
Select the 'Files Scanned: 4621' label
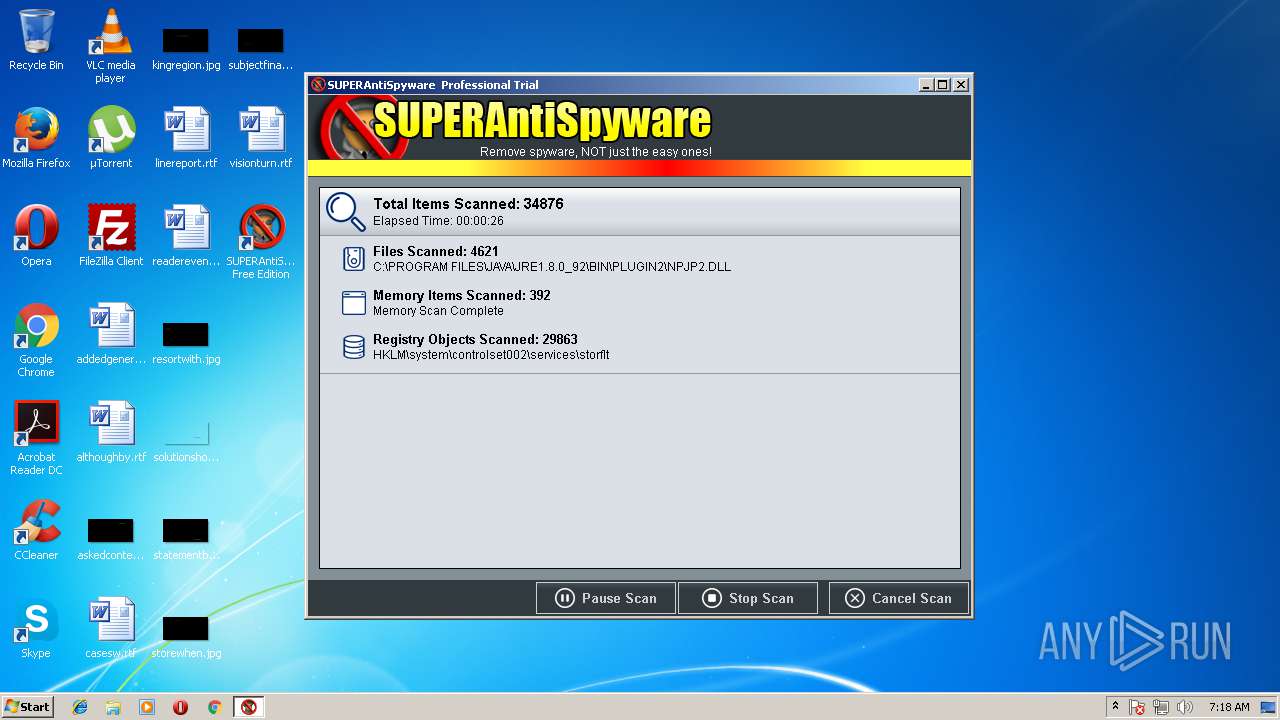tap(435, 251)
